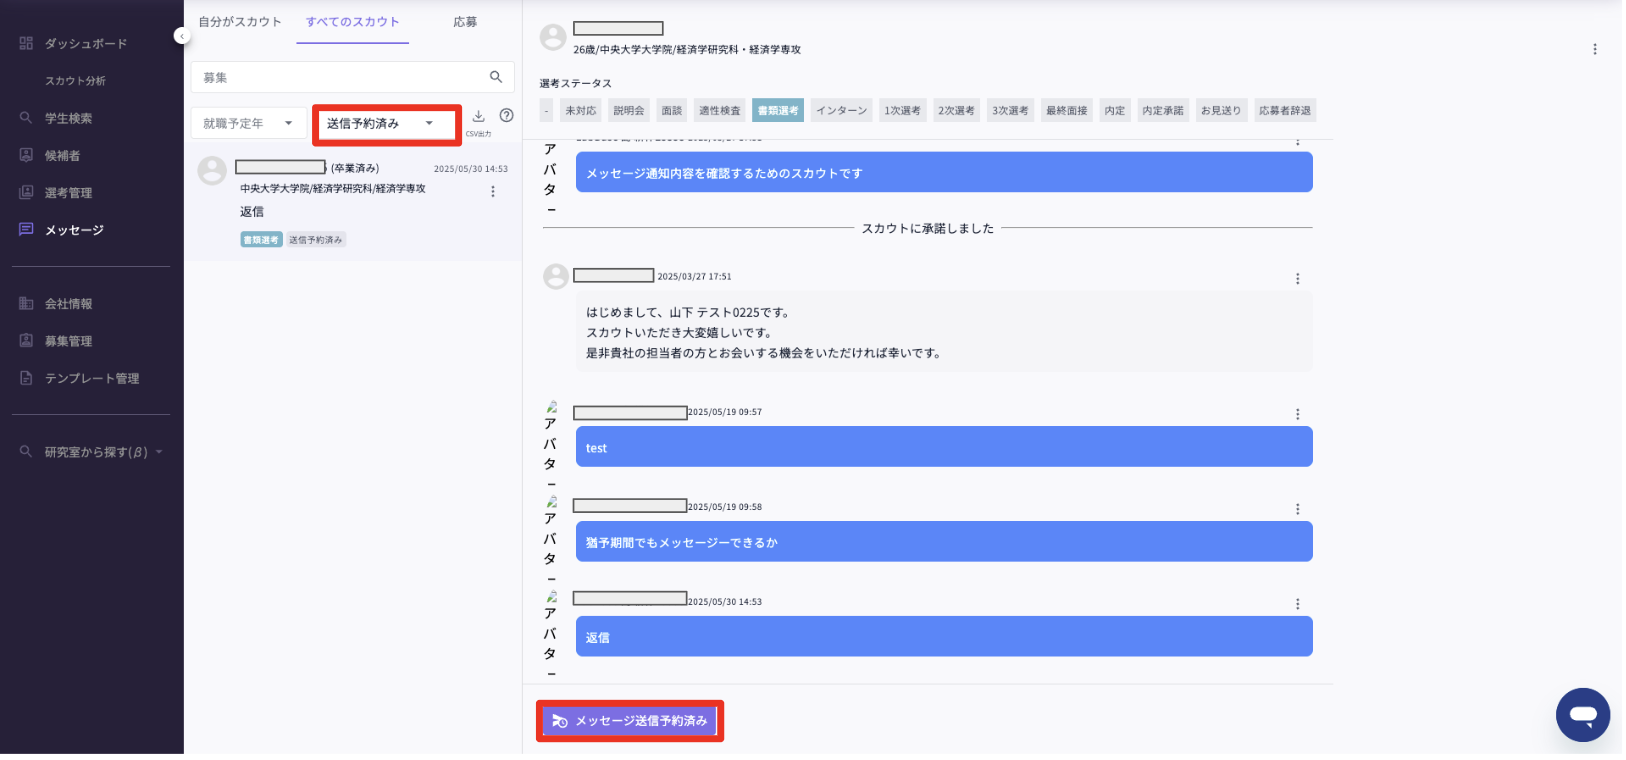Click the メッセージ通知内容を確認するためのスカウトです message
This screenshot has width=1626, height=760.
pos(944,172)
